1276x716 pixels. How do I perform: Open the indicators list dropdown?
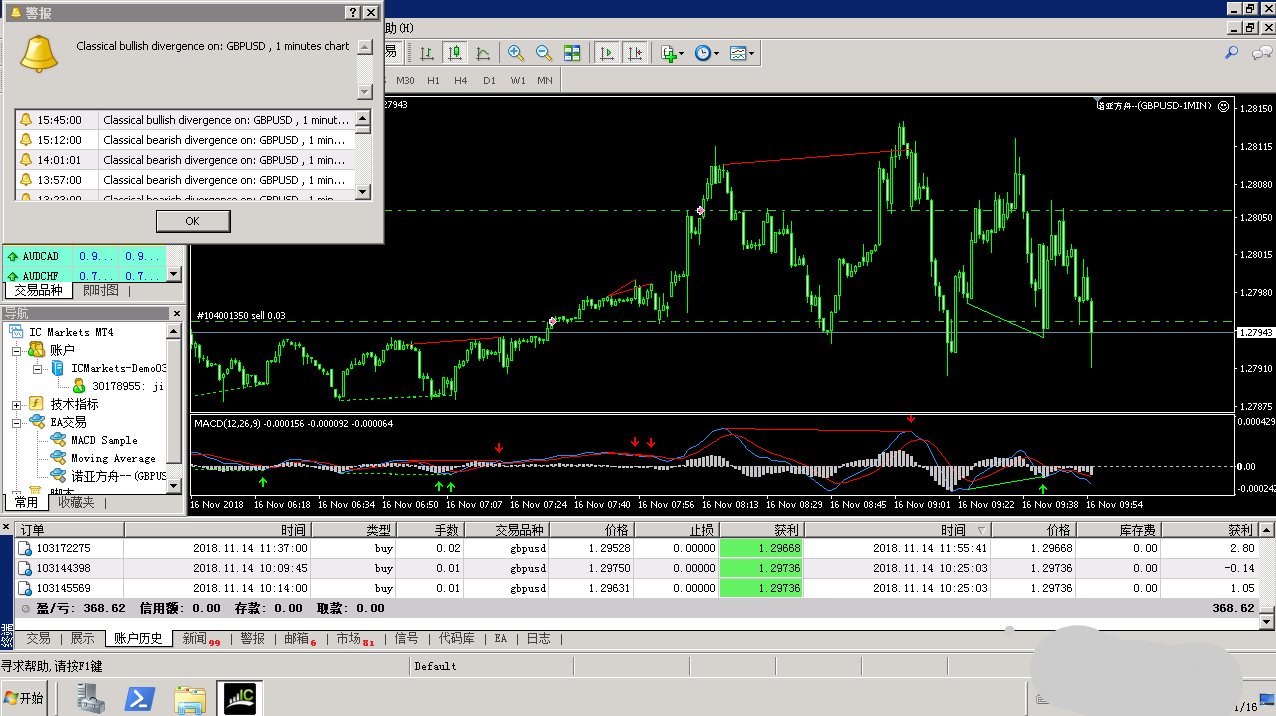(x=673, y=53)
